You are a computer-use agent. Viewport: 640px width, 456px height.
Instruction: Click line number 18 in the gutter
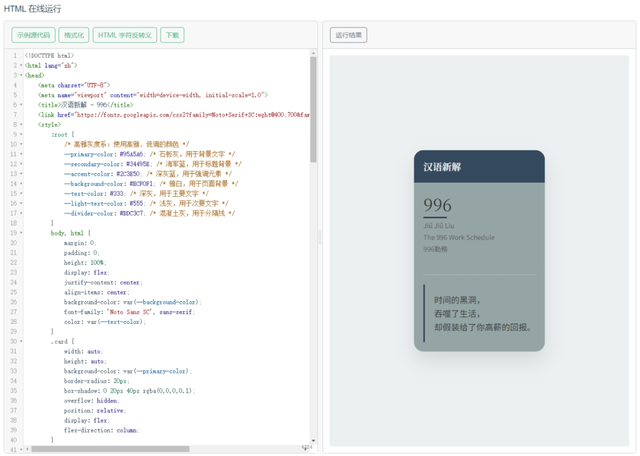click(13, 223)
